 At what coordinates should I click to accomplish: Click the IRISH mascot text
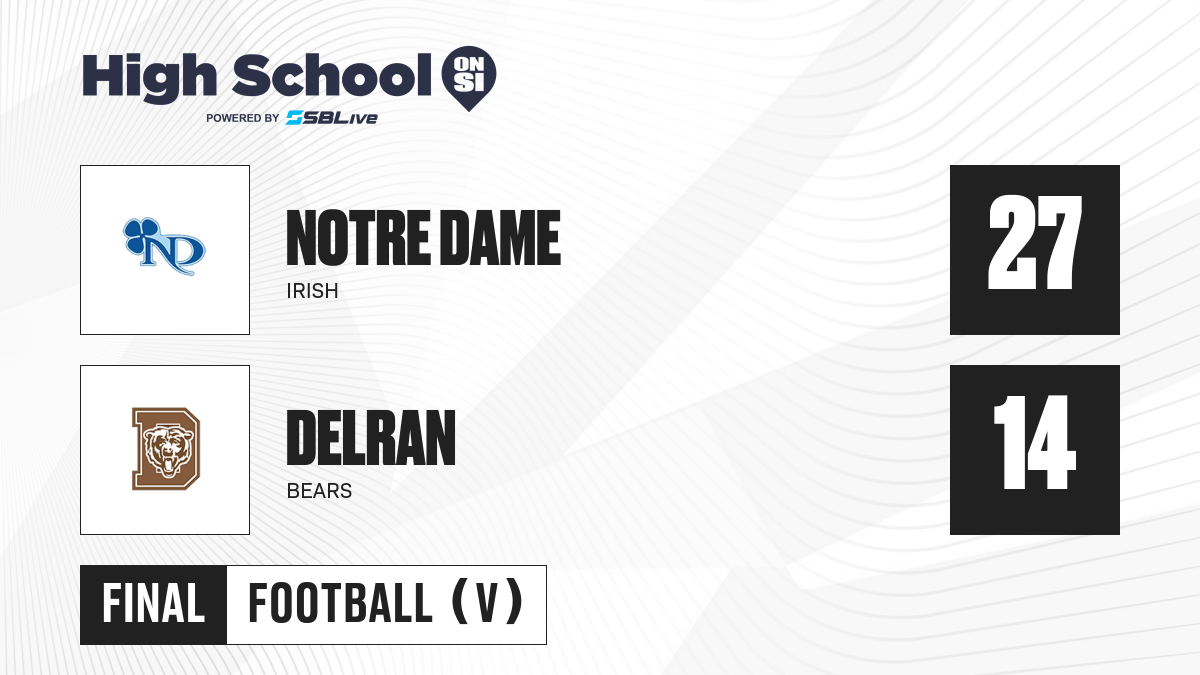[x=312, y=291]
